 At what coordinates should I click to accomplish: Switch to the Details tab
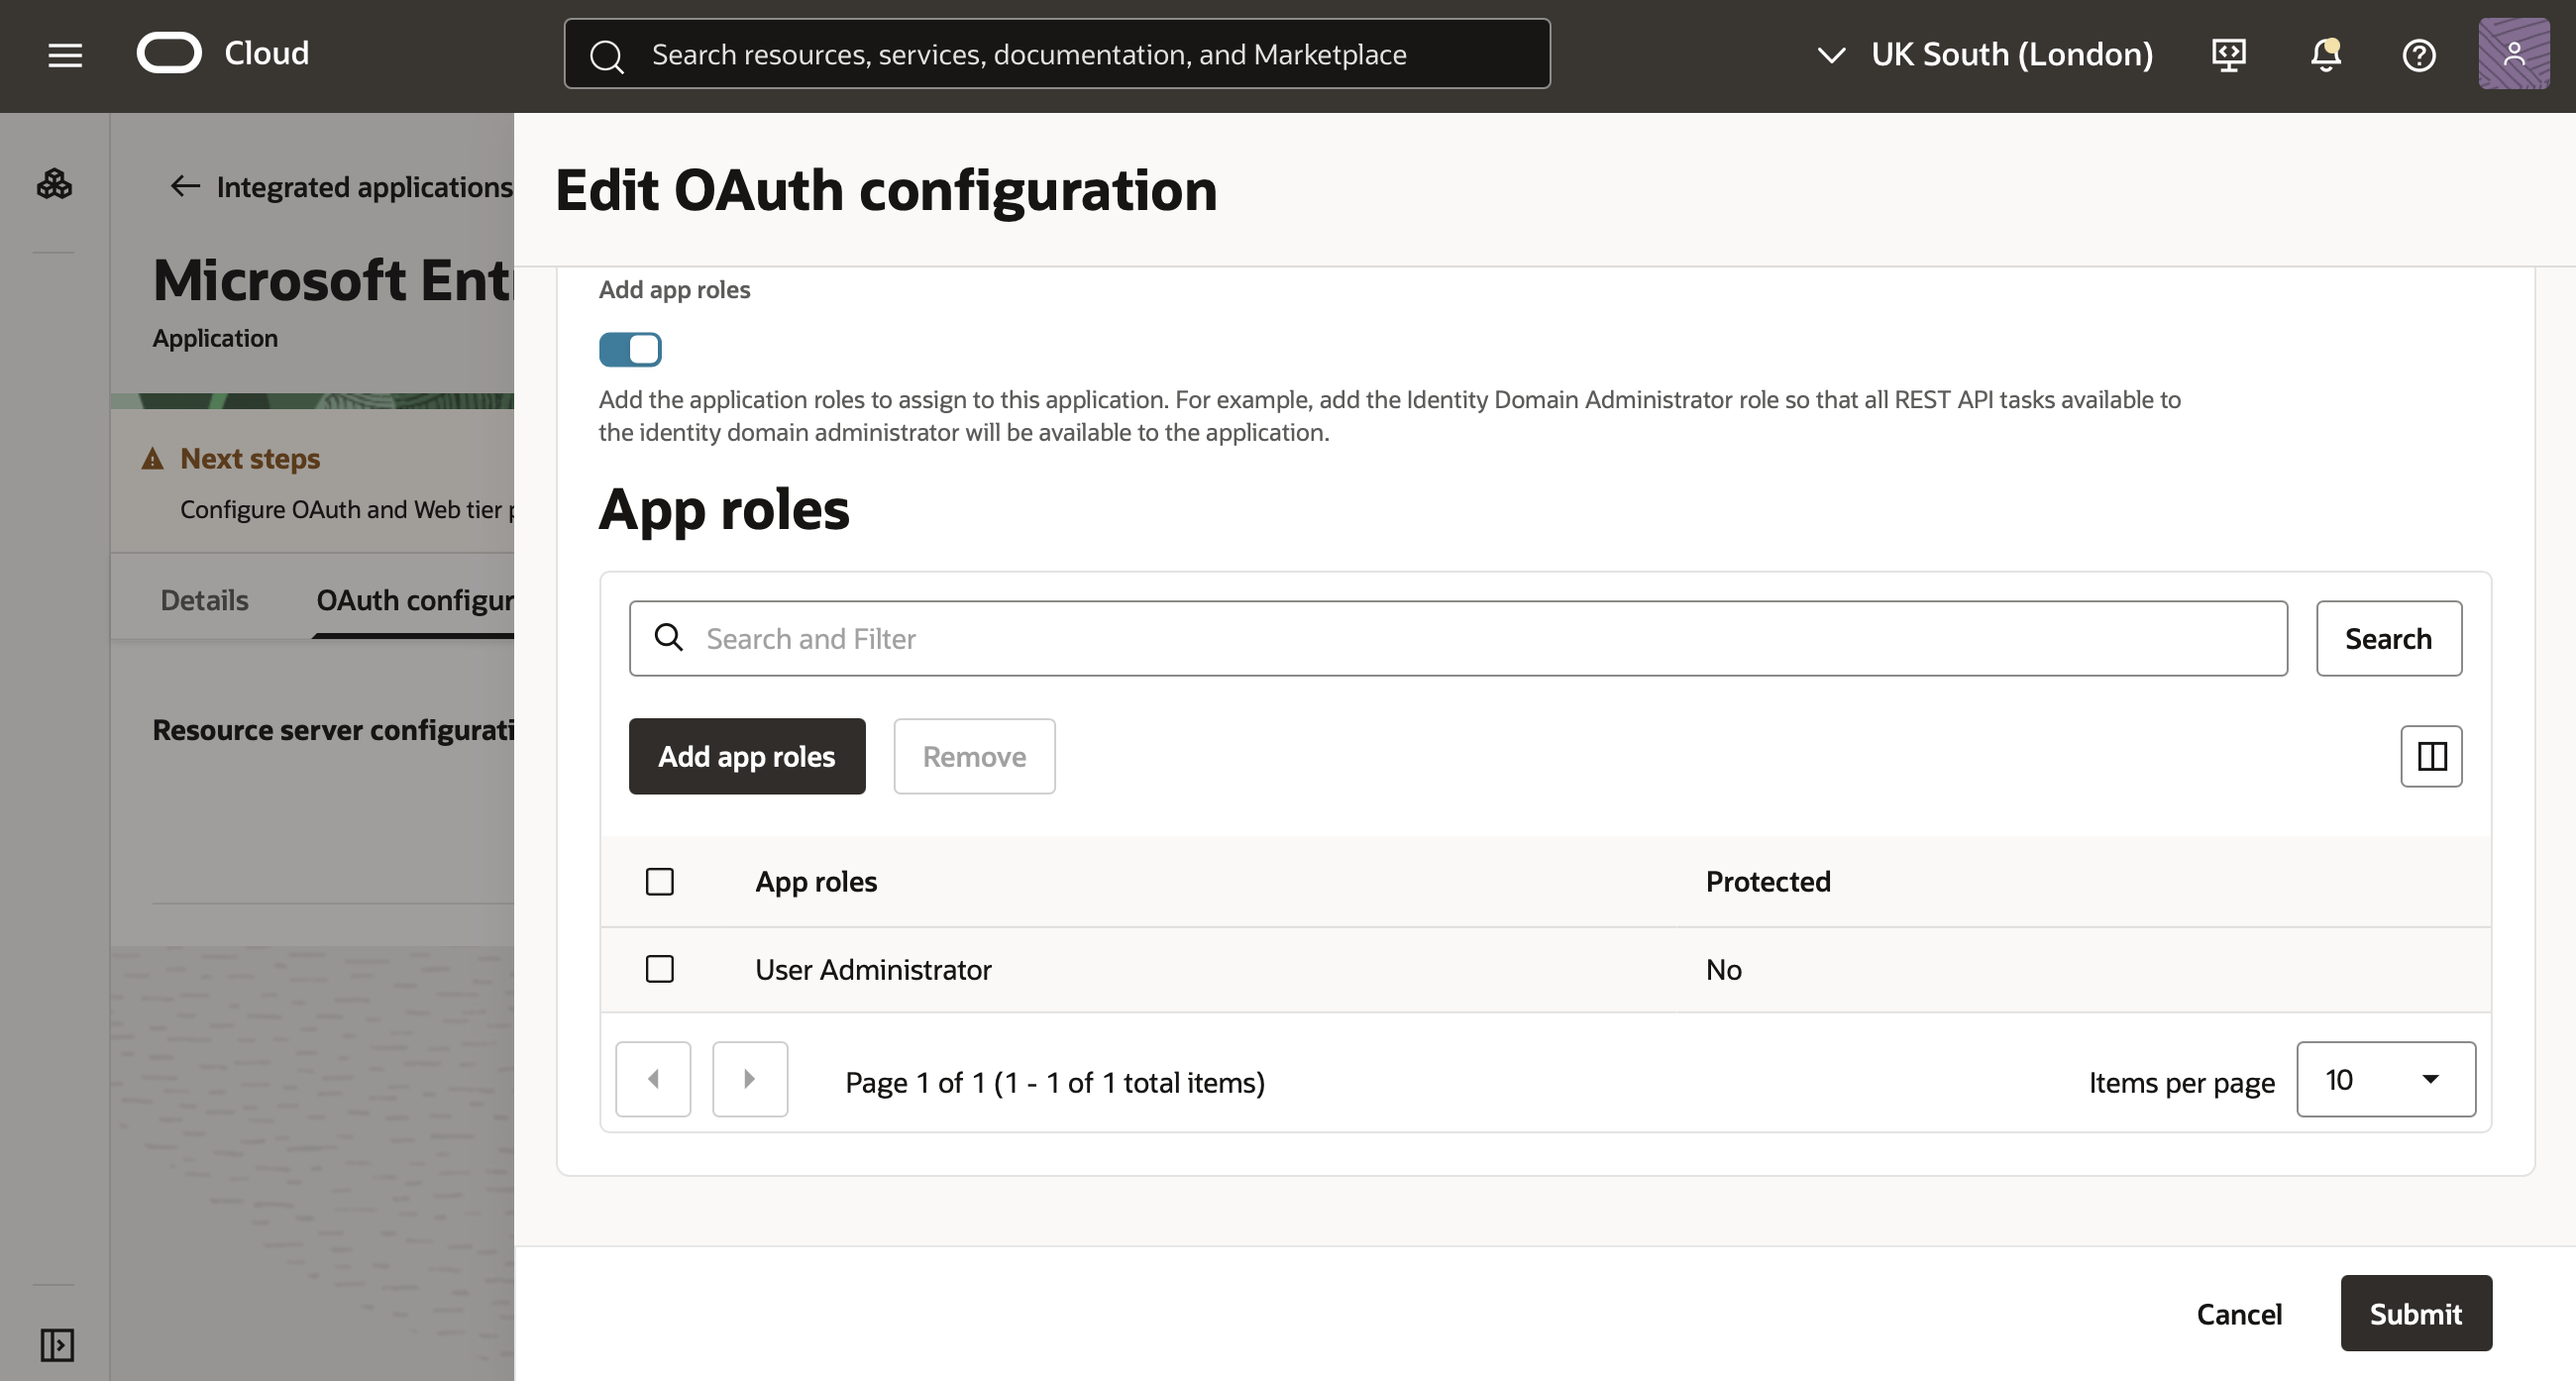click(x=203, y=599)
